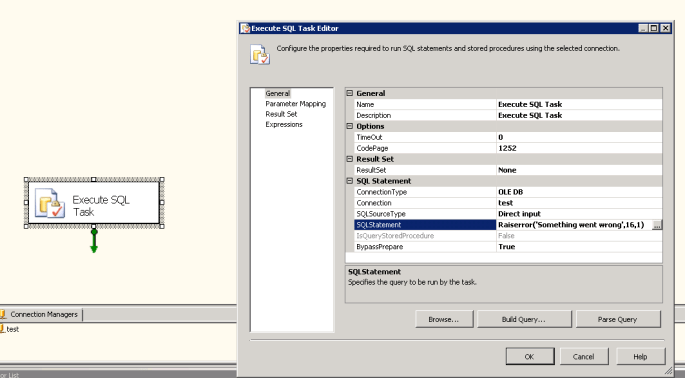685x378 pixels.
Task: Select the IsQueryStoredProcedure property row
Action: click(x=508, y=236)
